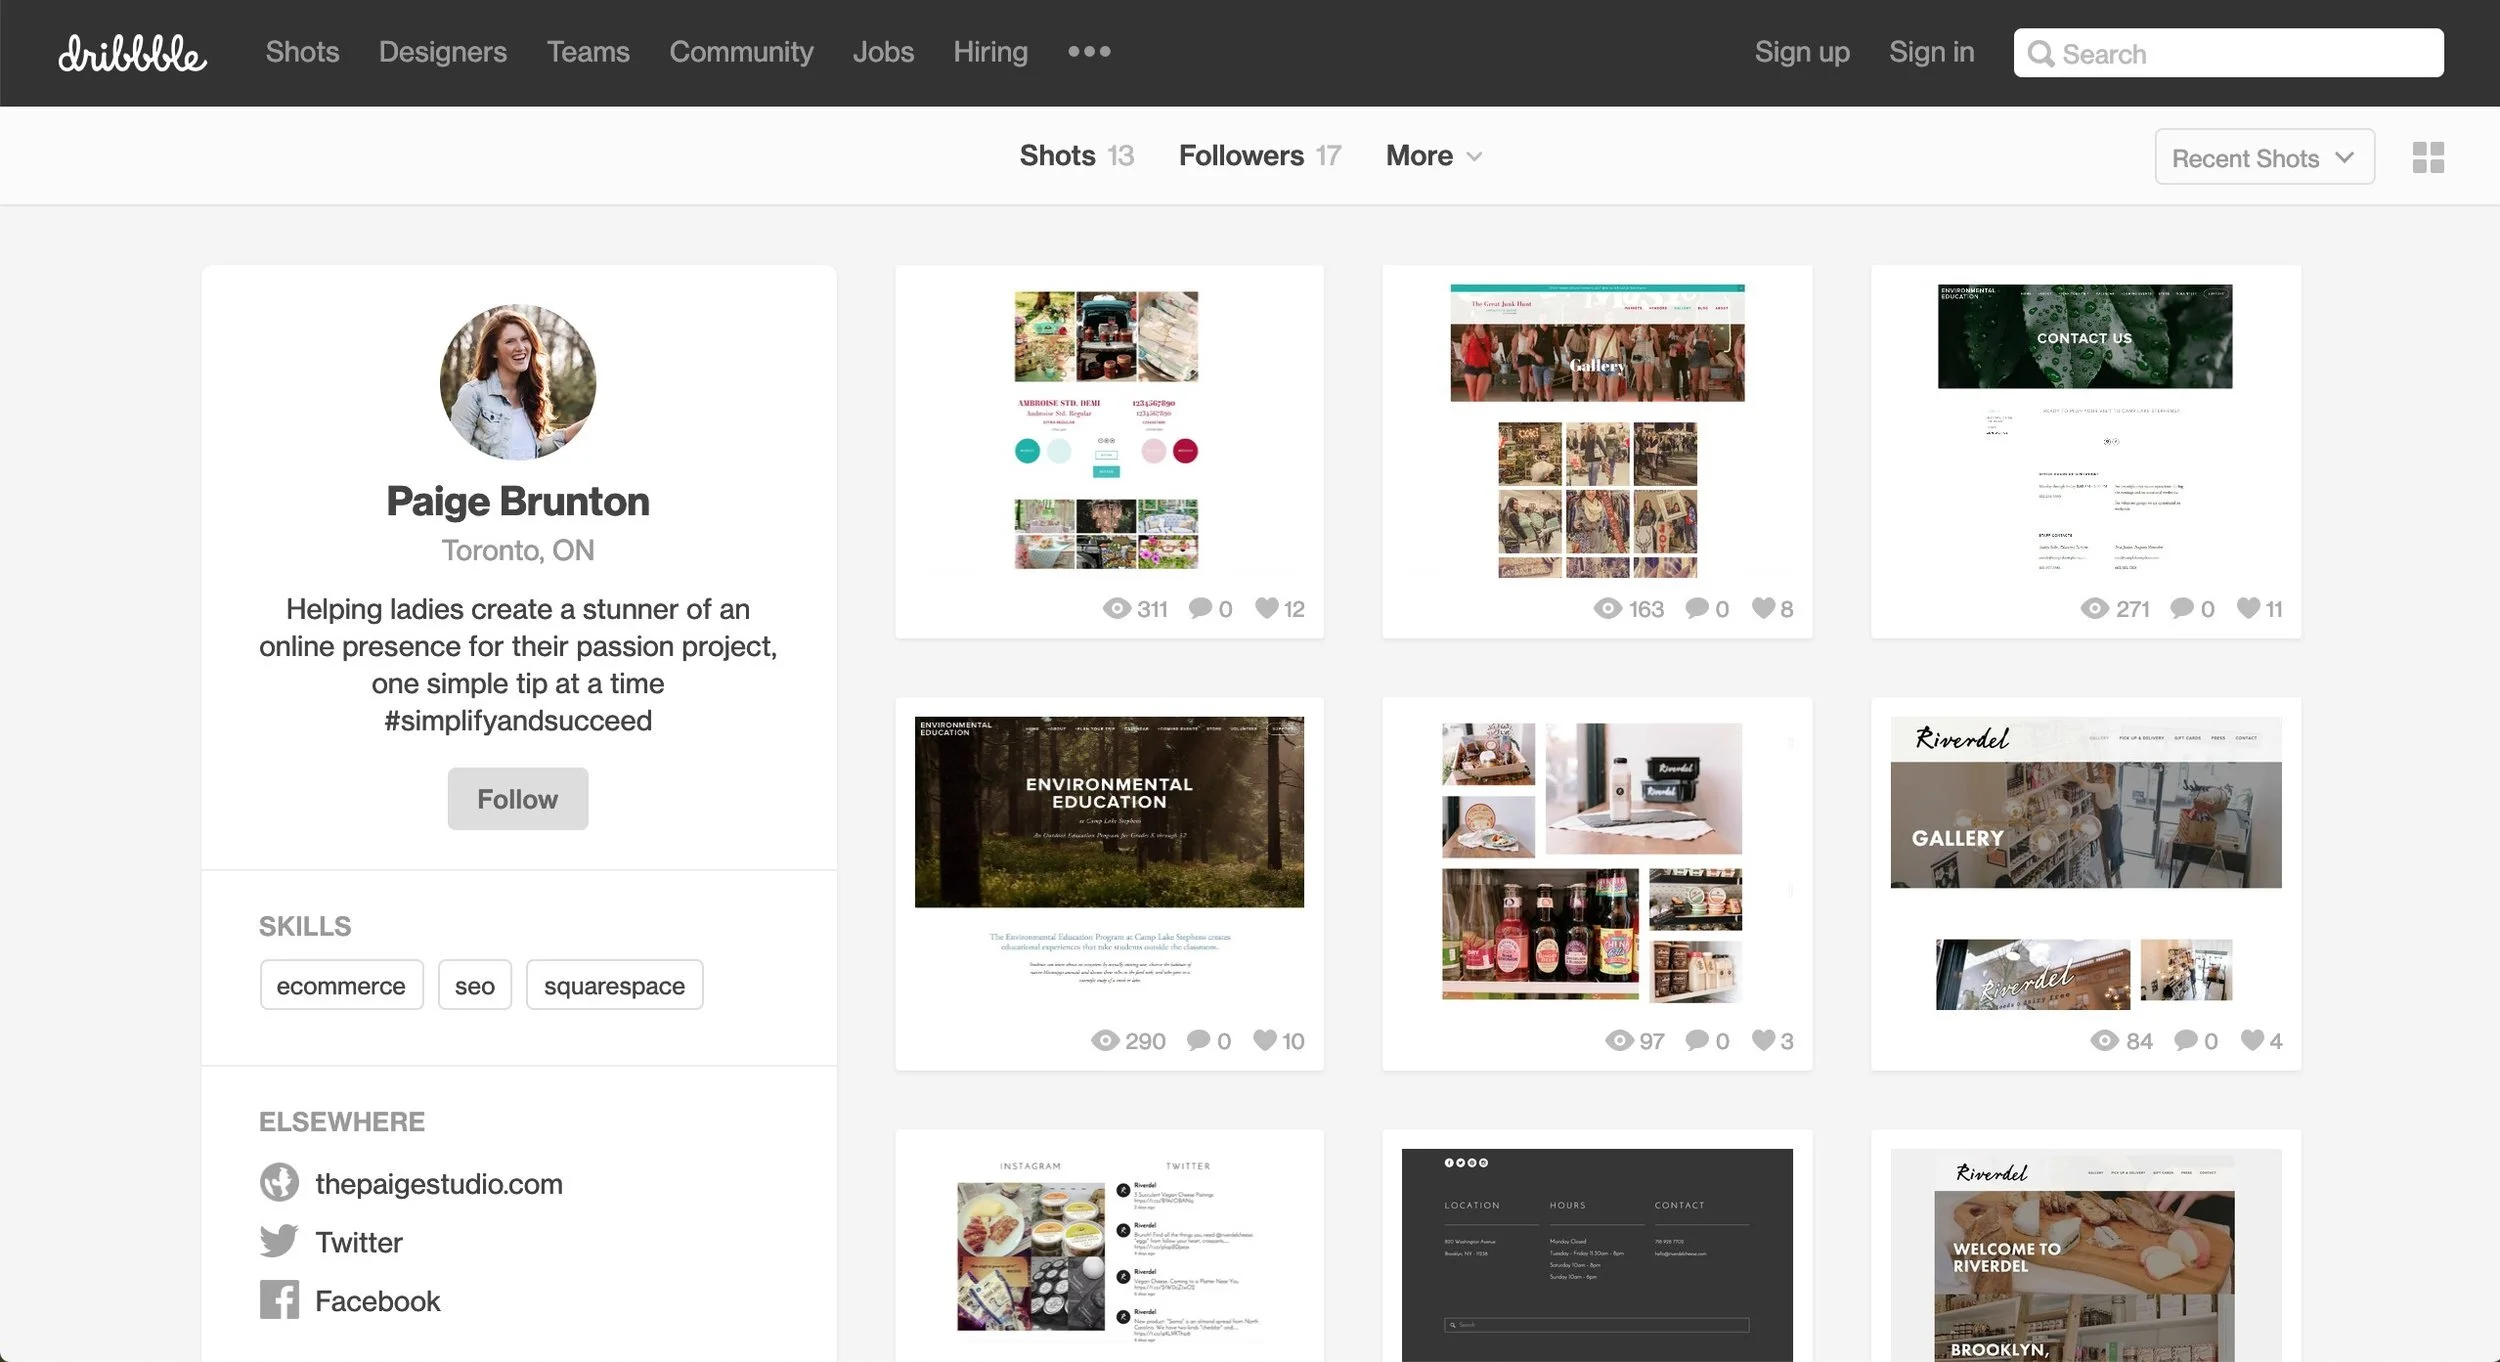Screen dimensions: 2500x1362
Task: Click the heart on Riverdel Gallery shot
Action: 2251,1041
